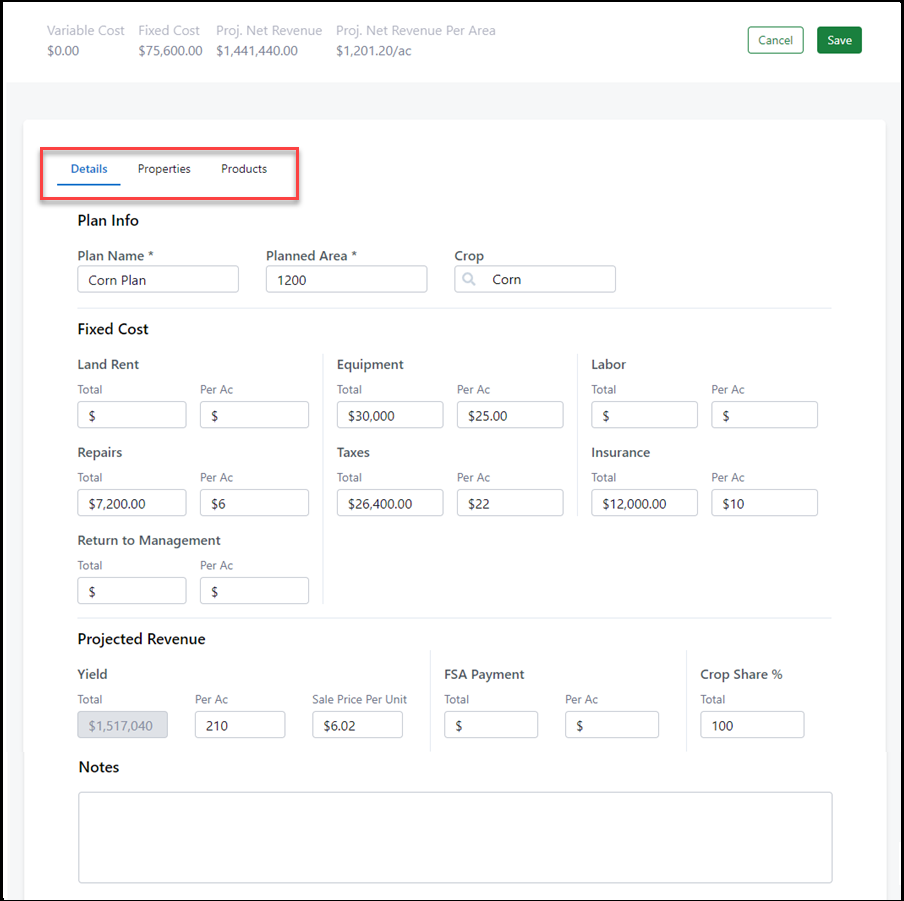The image size is (904, 901).
Task: Click the Insurance Total input
Action: (x=644, y=503)
